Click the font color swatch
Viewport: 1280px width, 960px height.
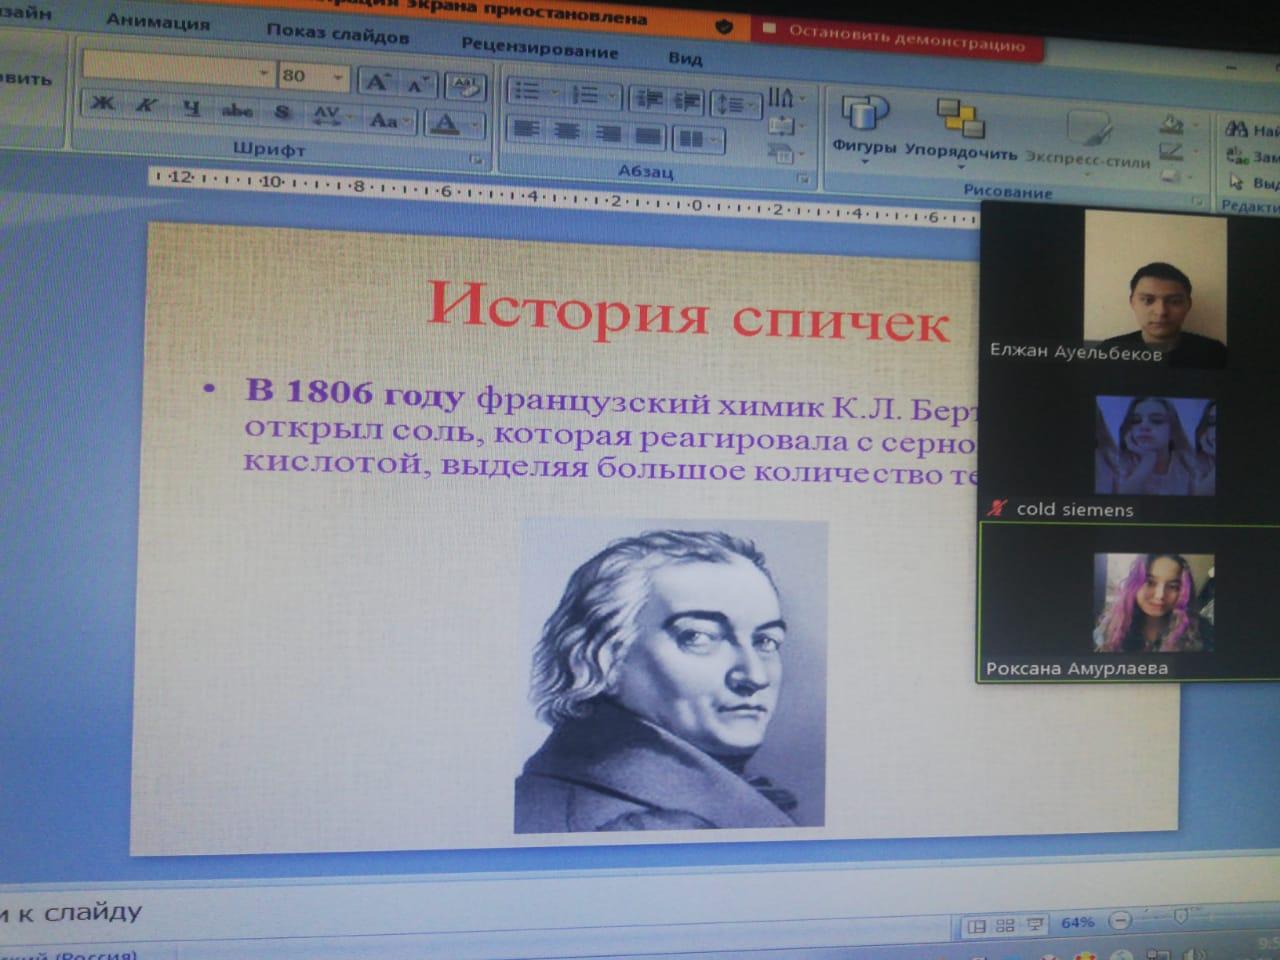tap(445, 124)
